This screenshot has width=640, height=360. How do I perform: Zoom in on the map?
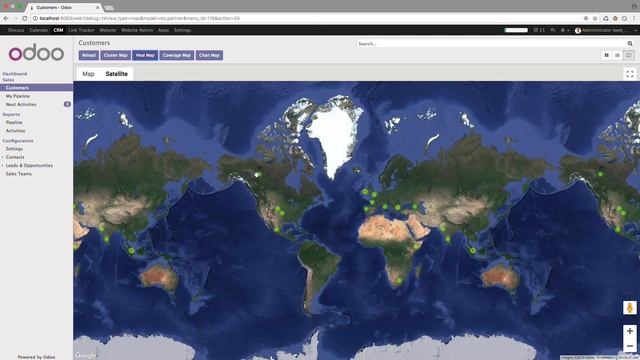click(630, 331)
